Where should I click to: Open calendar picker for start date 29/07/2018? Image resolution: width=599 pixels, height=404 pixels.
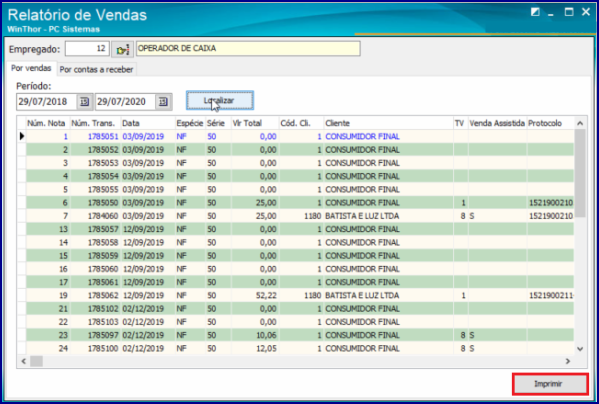84,102
